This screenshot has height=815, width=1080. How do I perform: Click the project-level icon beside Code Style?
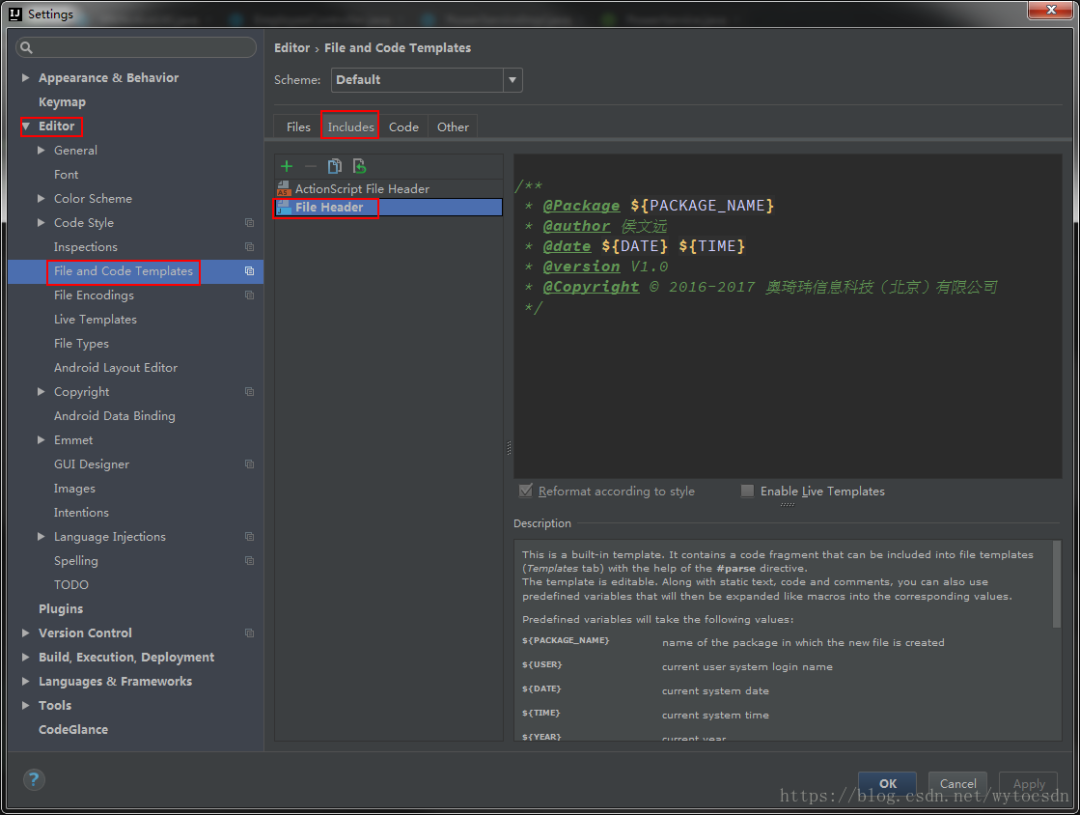pyautogui.click(x=249, y=223)
